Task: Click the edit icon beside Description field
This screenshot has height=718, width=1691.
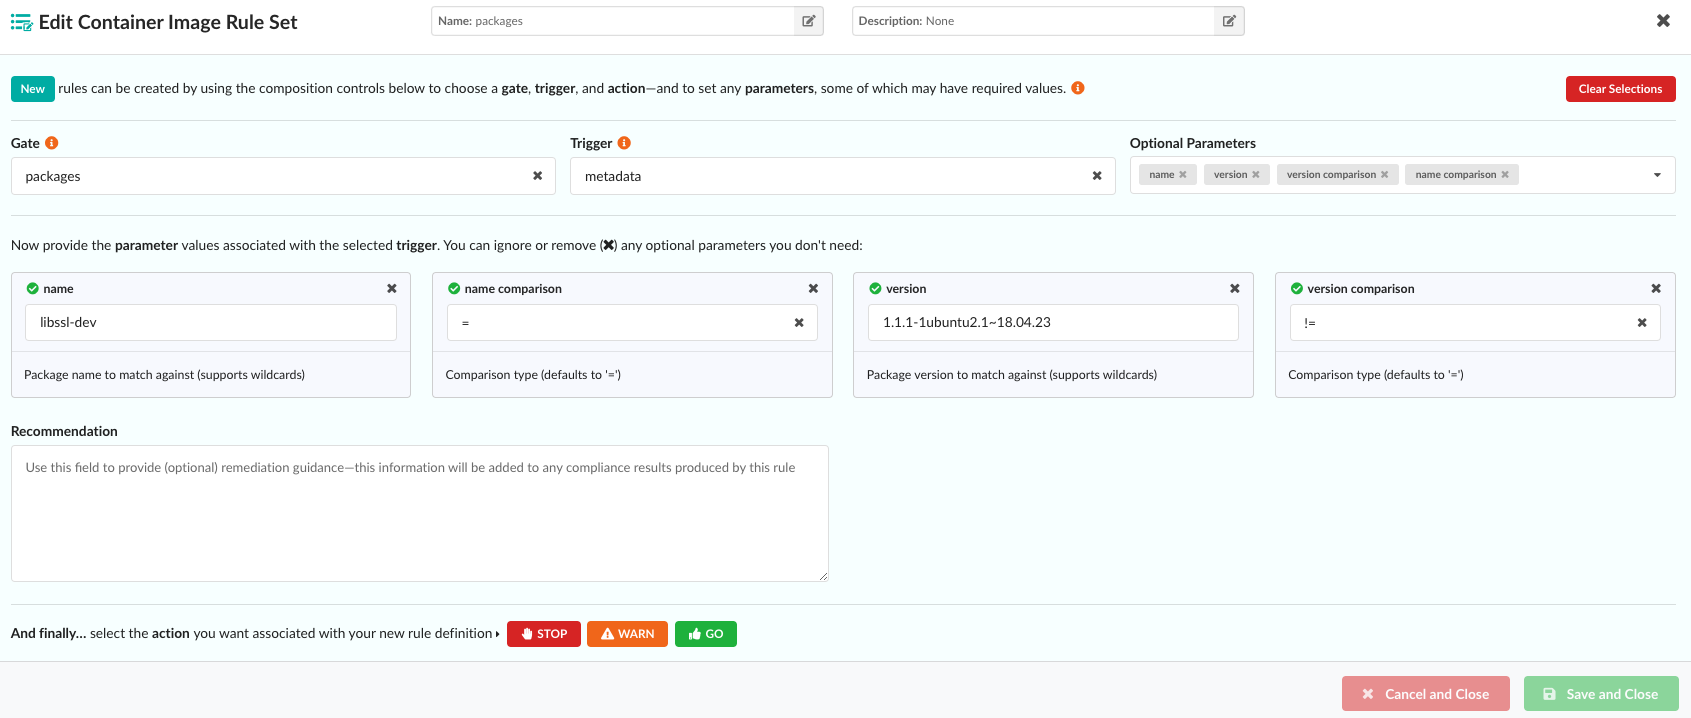Action: pos(1229,21)
